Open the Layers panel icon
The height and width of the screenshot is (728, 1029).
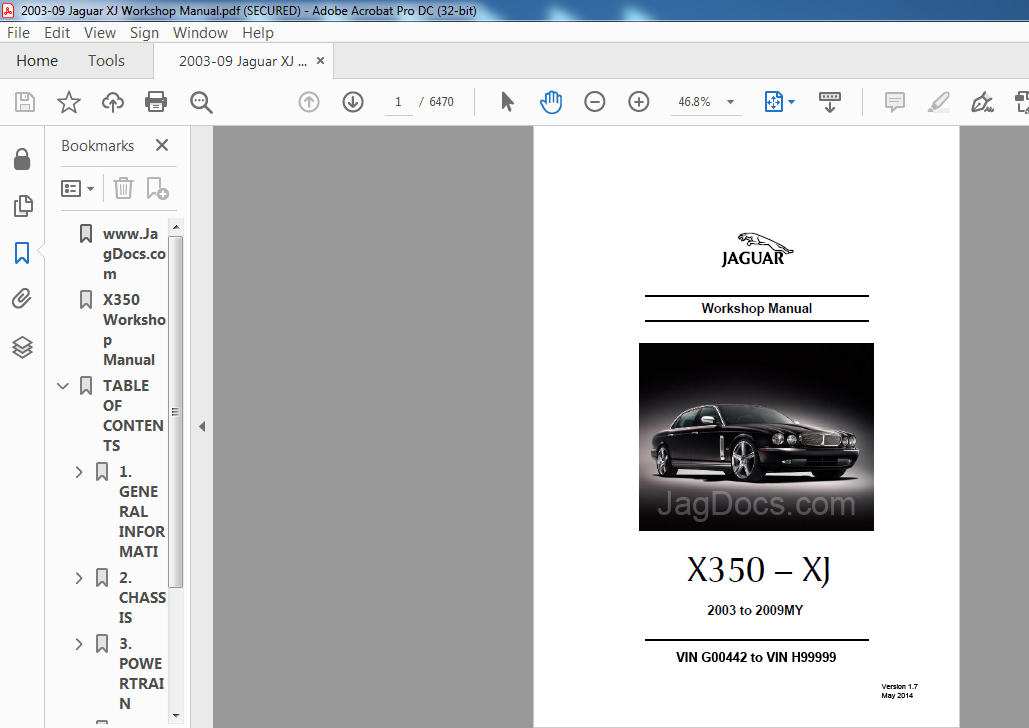point(22,347)
